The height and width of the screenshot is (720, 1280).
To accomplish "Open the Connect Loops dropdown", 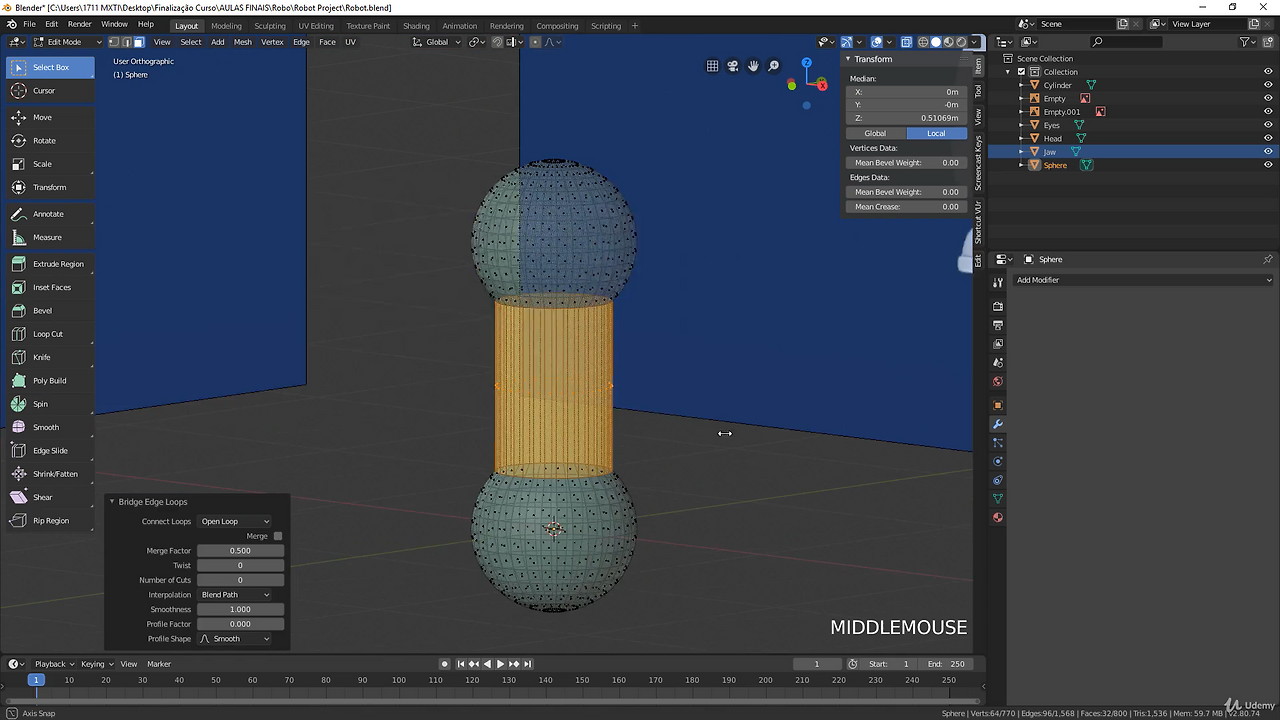I will (x=235, y=521).
